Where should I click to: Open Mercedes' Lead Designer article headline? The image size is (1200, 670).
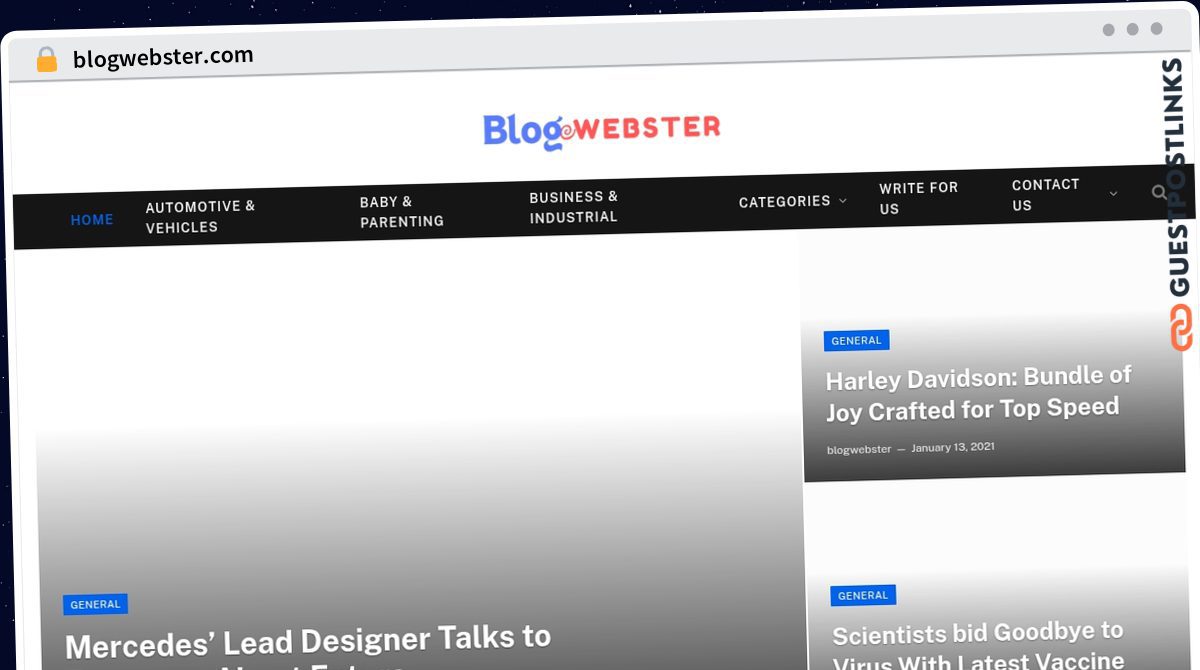(x=308, y=642)
